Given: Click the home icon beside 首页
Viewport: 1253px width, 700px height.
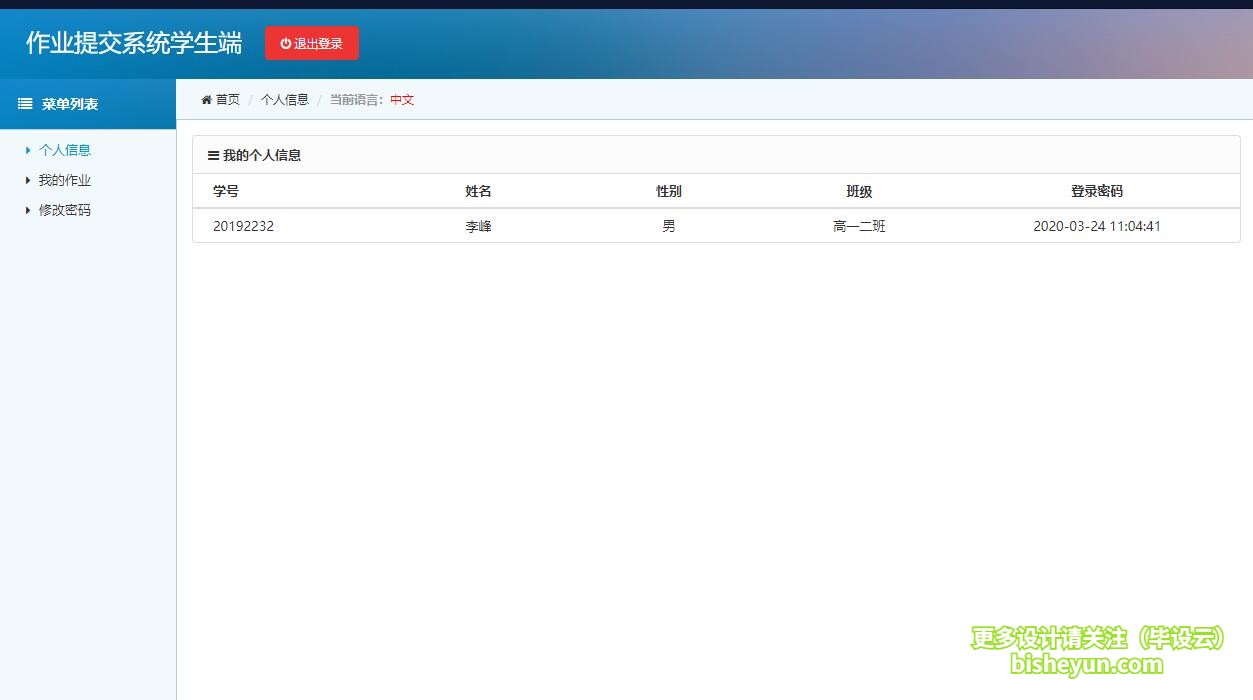Looking at the screenshot, I should click(x=207, y=99).
